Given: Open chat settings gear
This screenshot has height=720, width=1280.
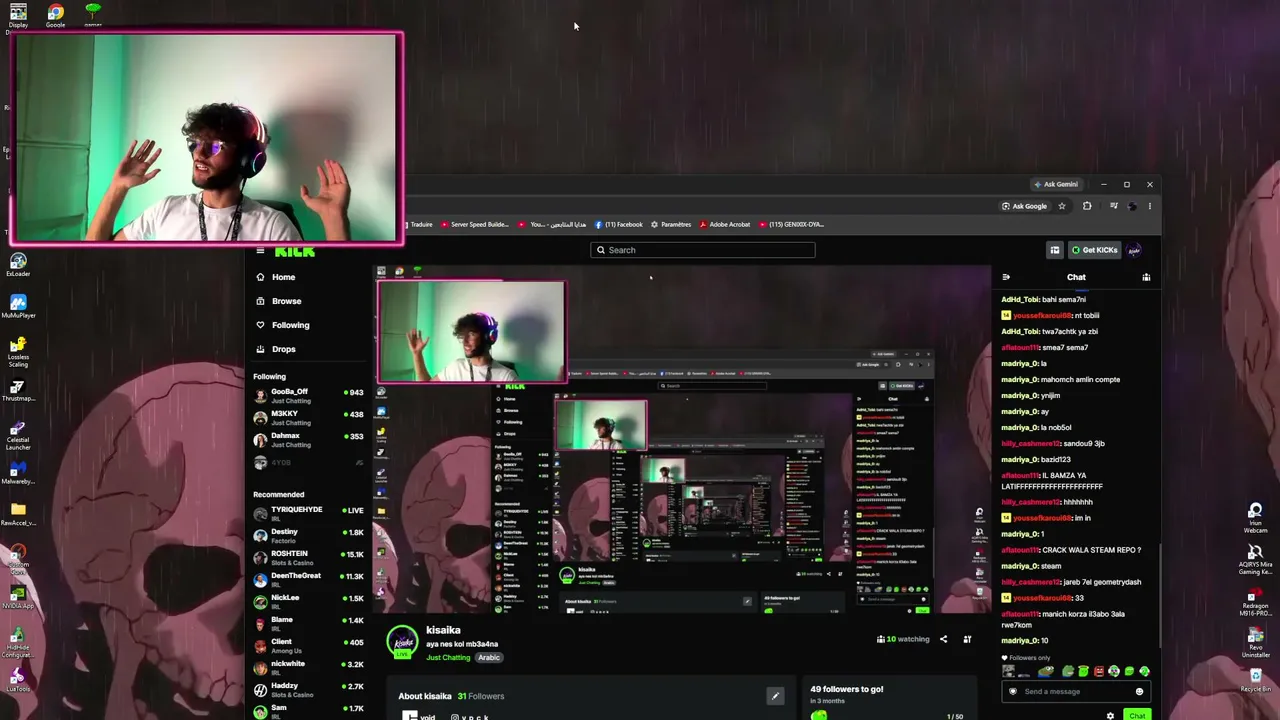Looking at the screenshot, I should (1110, 716).
